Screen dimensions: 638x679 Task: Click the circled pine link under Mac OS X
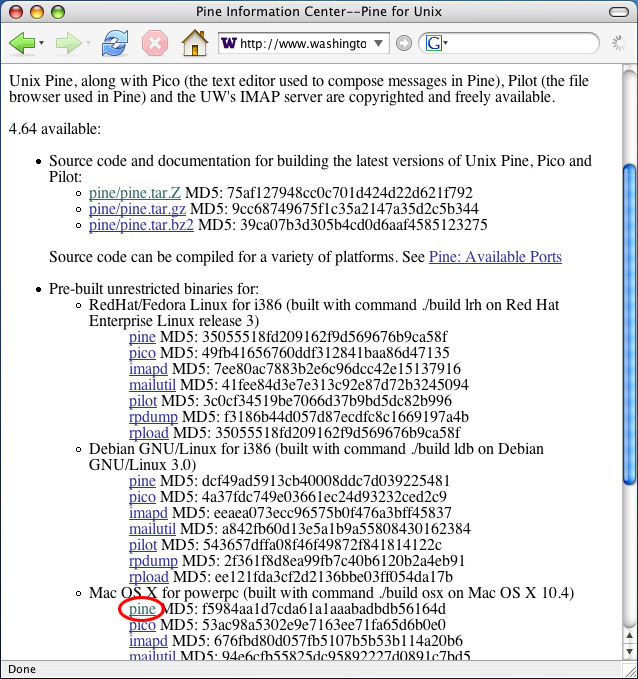coord(142,609)
